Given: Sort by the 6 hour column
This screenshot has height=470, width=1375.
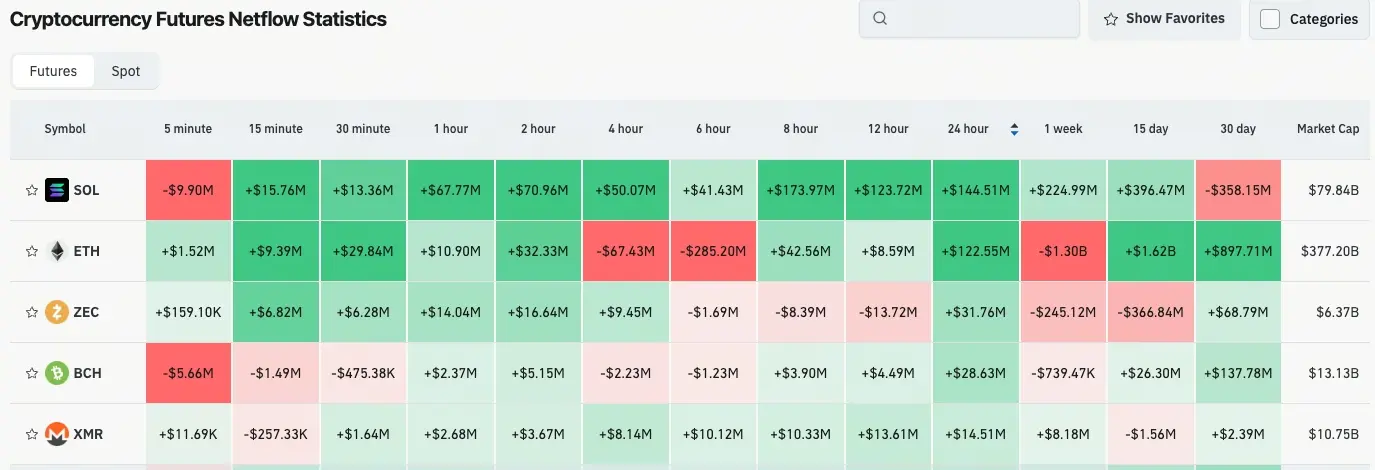Looking at the screenshot, I should pyautogui.click(x=713, y=129).
